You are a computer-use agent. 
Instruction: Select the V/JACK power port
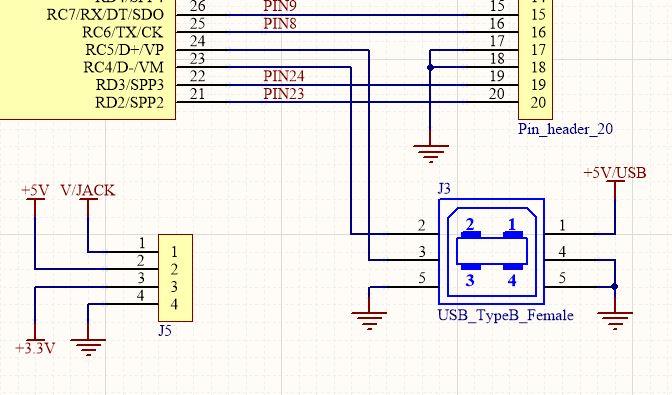(x=88, y=191)
